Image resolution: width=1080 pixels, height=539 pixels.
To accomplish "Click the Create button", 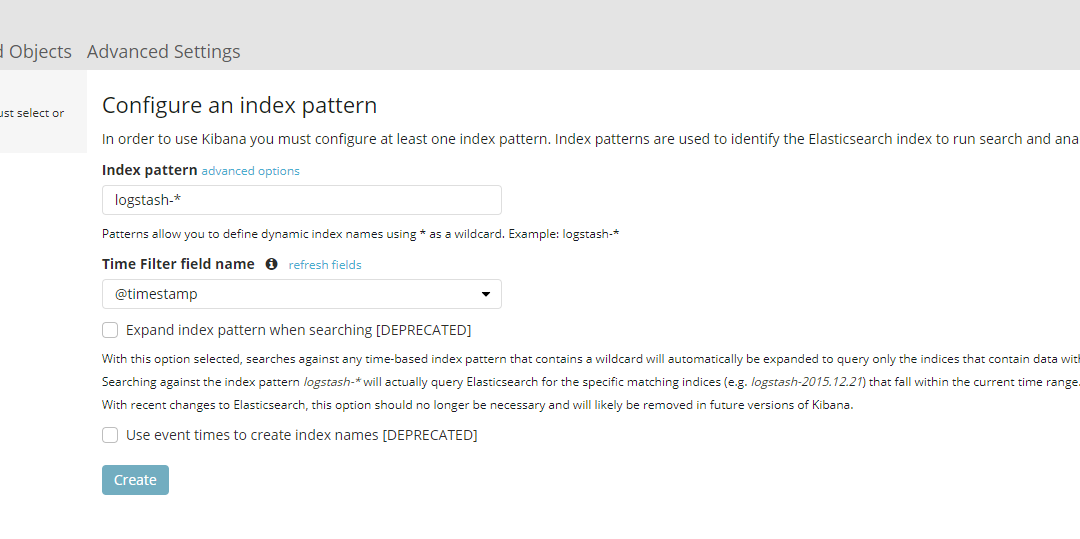I will point(135,480).
